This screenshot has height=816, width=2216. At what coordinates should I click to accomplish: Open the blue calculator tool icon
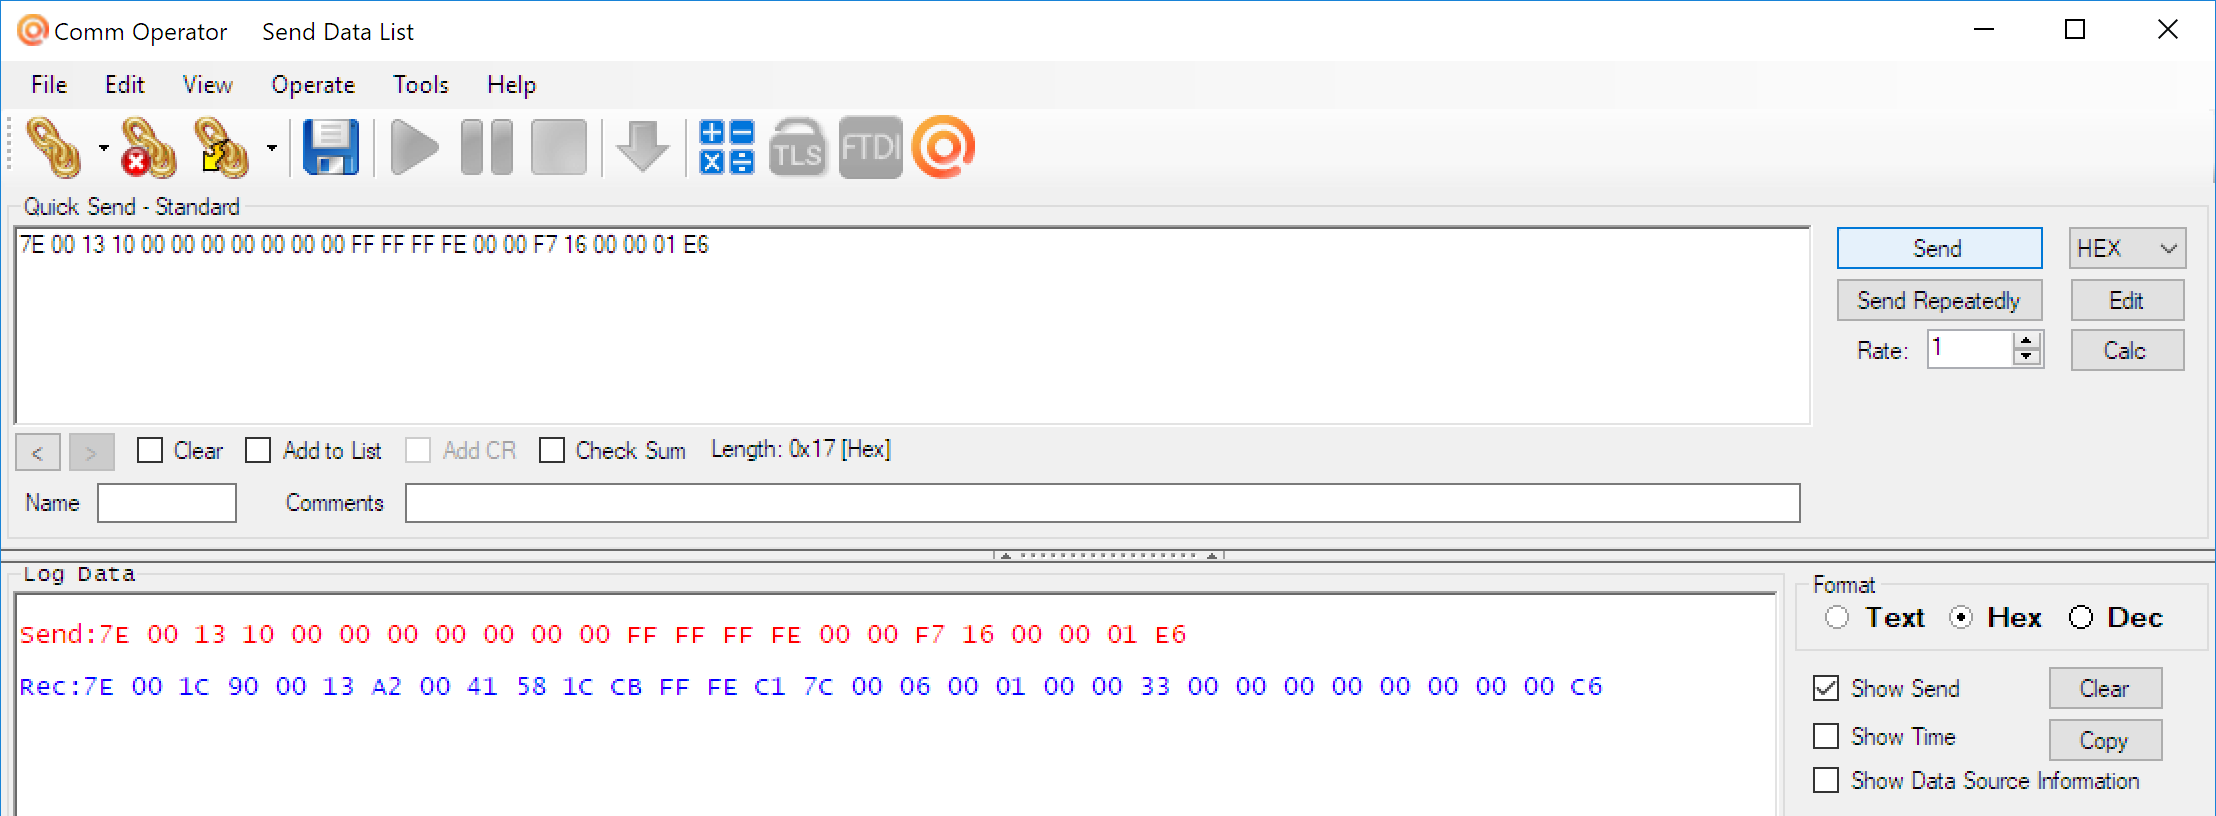(727, 147)
